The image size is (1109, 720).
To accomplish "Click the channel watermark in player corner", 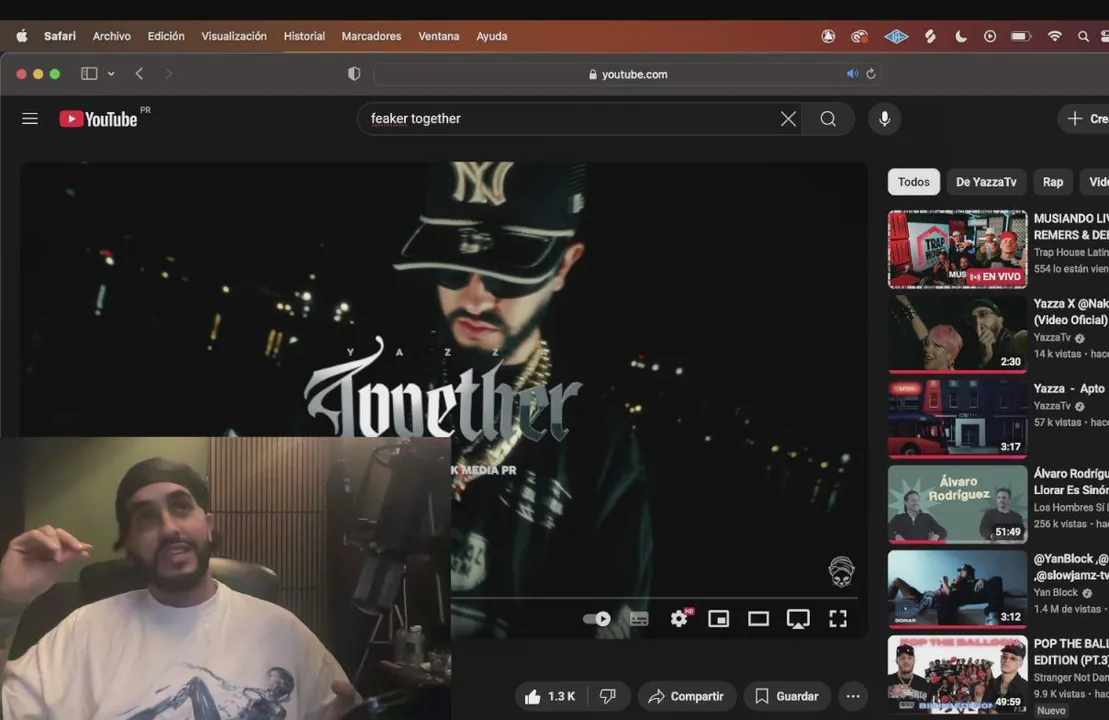I will pos(841,571).
